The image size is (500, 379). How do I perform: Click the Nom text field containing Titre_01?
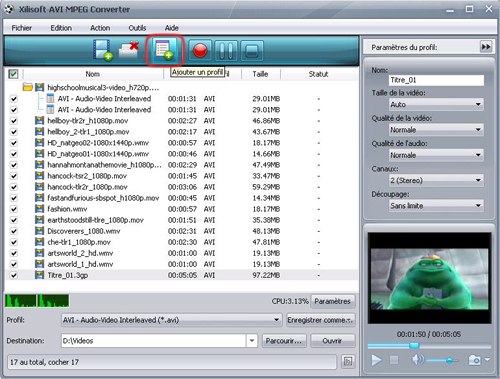pyautogui.click(x=436, y=80)
